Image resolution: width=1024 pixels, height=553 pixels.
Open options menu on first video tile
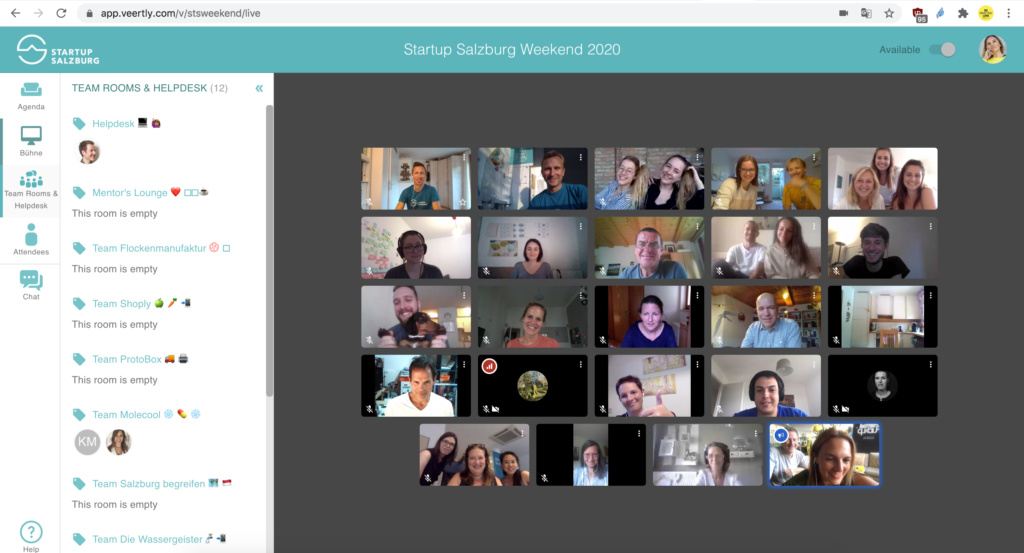(464, 157)
